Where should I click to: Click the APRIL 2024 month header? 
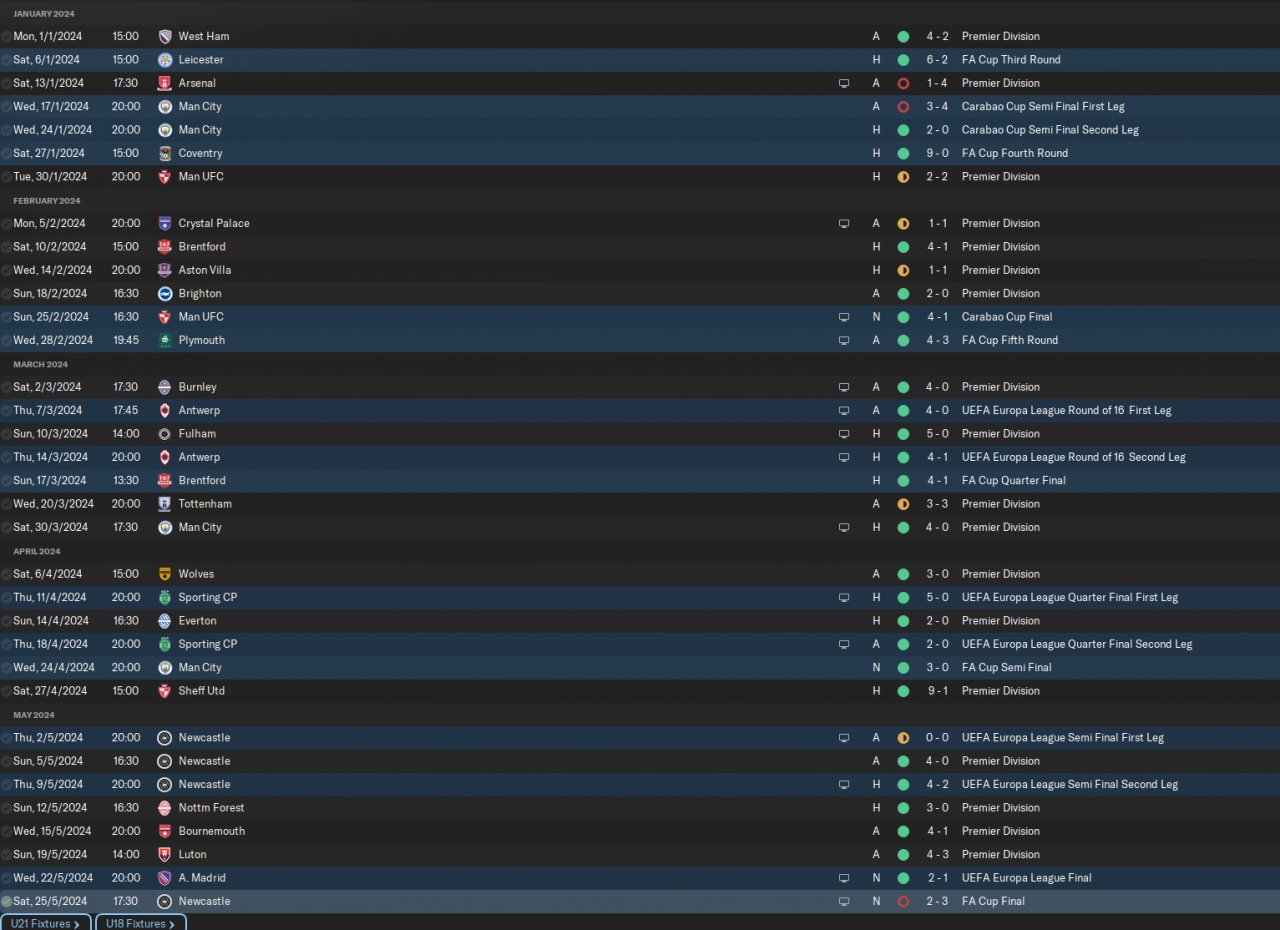coord(37,551)
